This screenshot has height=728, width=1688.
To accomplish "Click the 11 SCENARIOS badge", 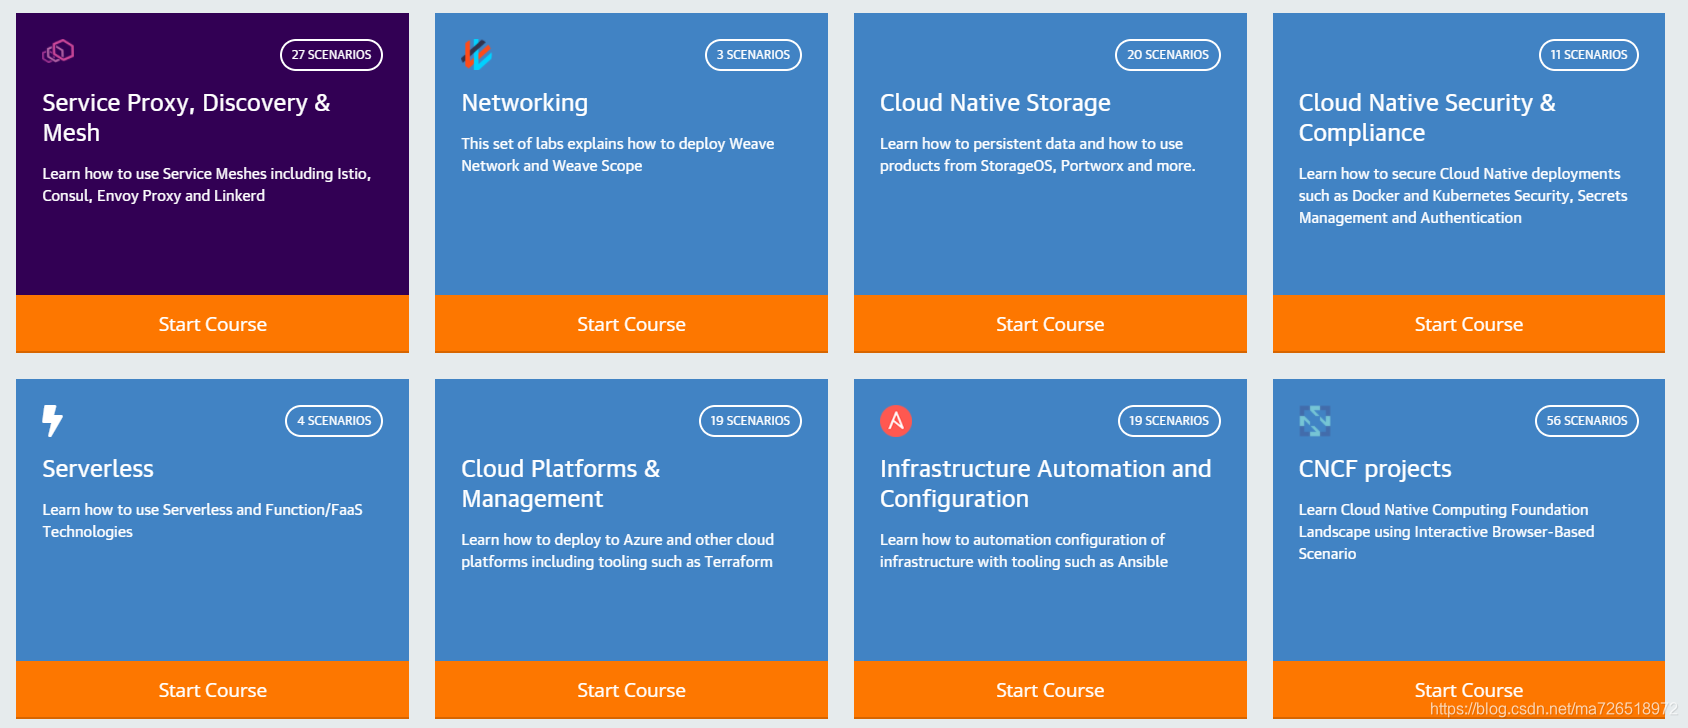I will point(1589,55).
